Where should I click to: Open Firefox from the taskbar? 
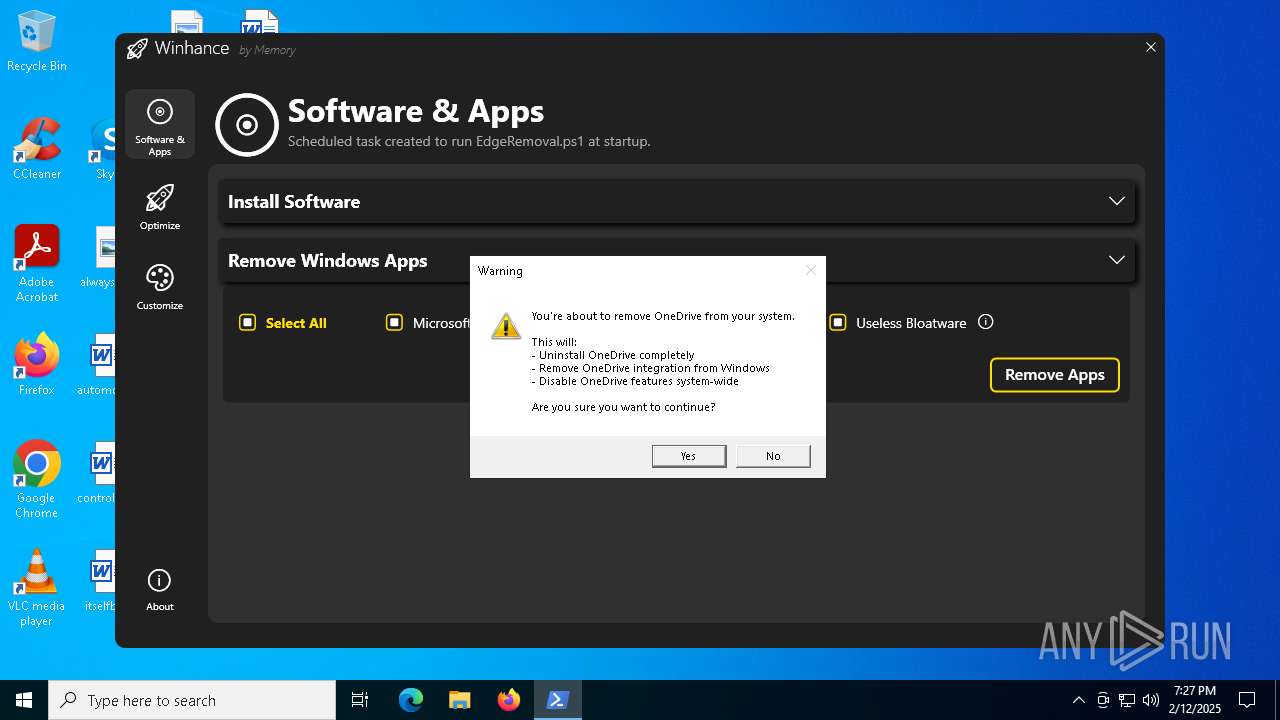509,700
